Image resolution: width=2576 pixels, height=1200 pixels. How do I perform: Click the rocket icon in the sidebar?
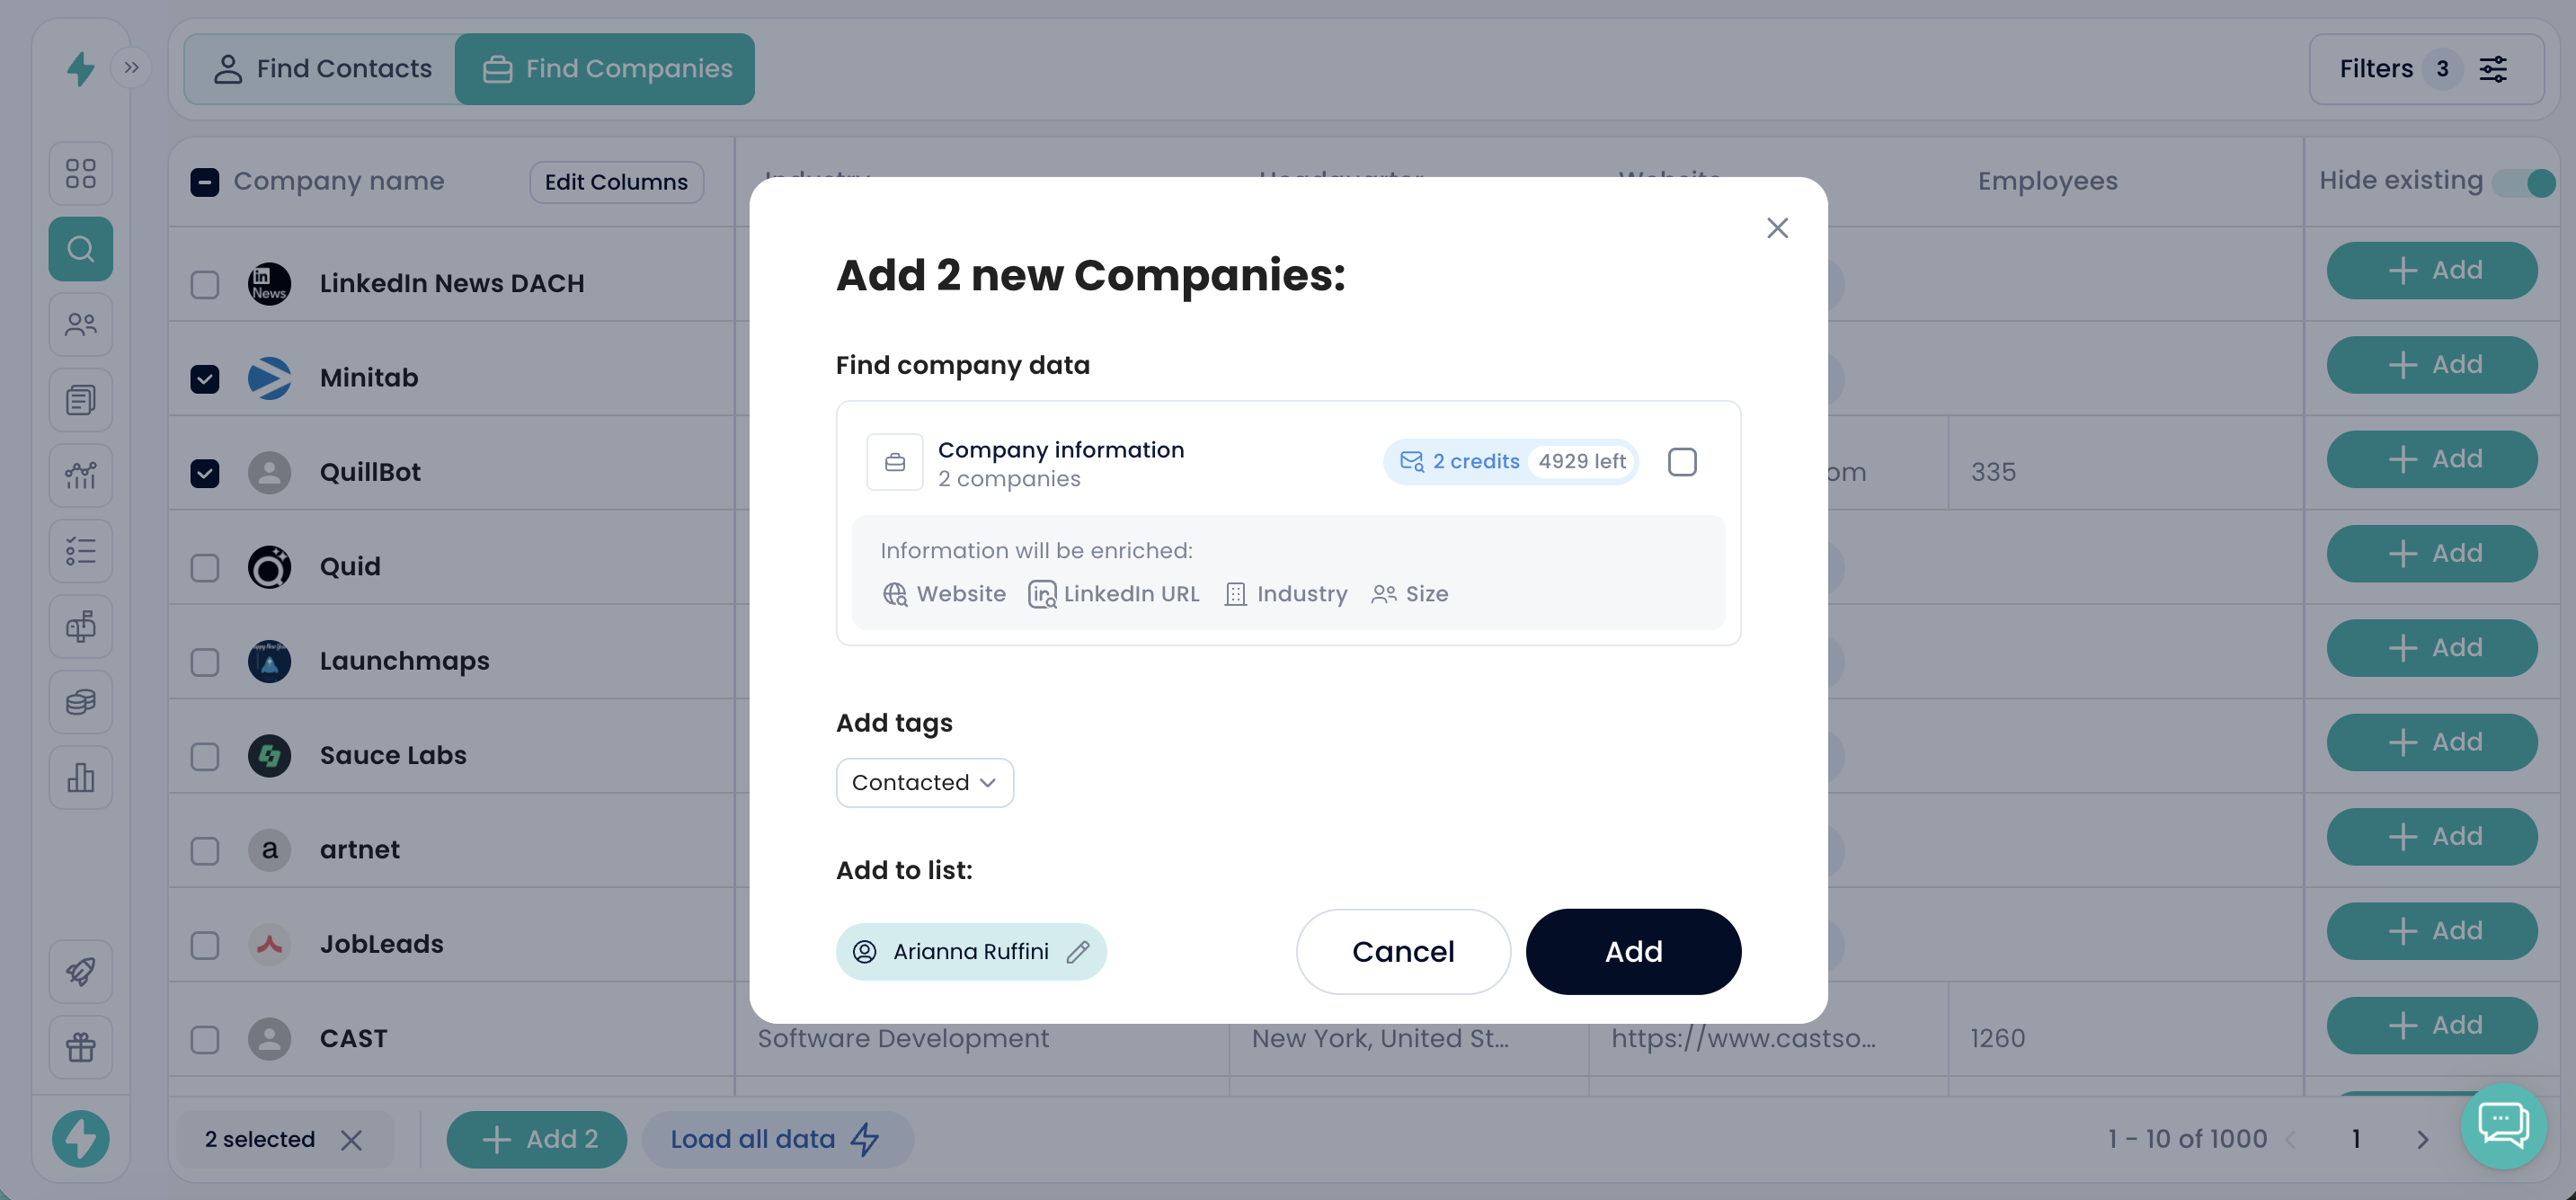click(81, 970)
